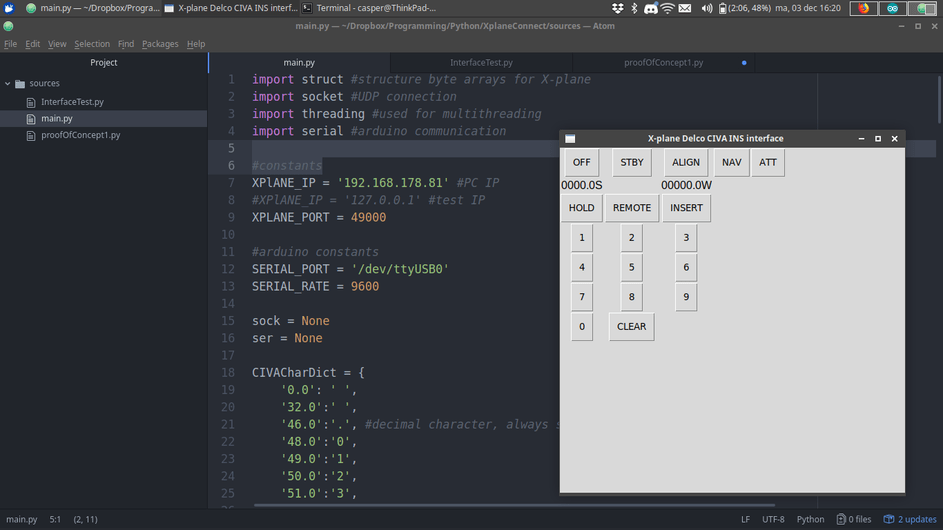Open Arduino IDE from the panel
The height and width of the screenshot is (530, 943).
click(892, 8)
